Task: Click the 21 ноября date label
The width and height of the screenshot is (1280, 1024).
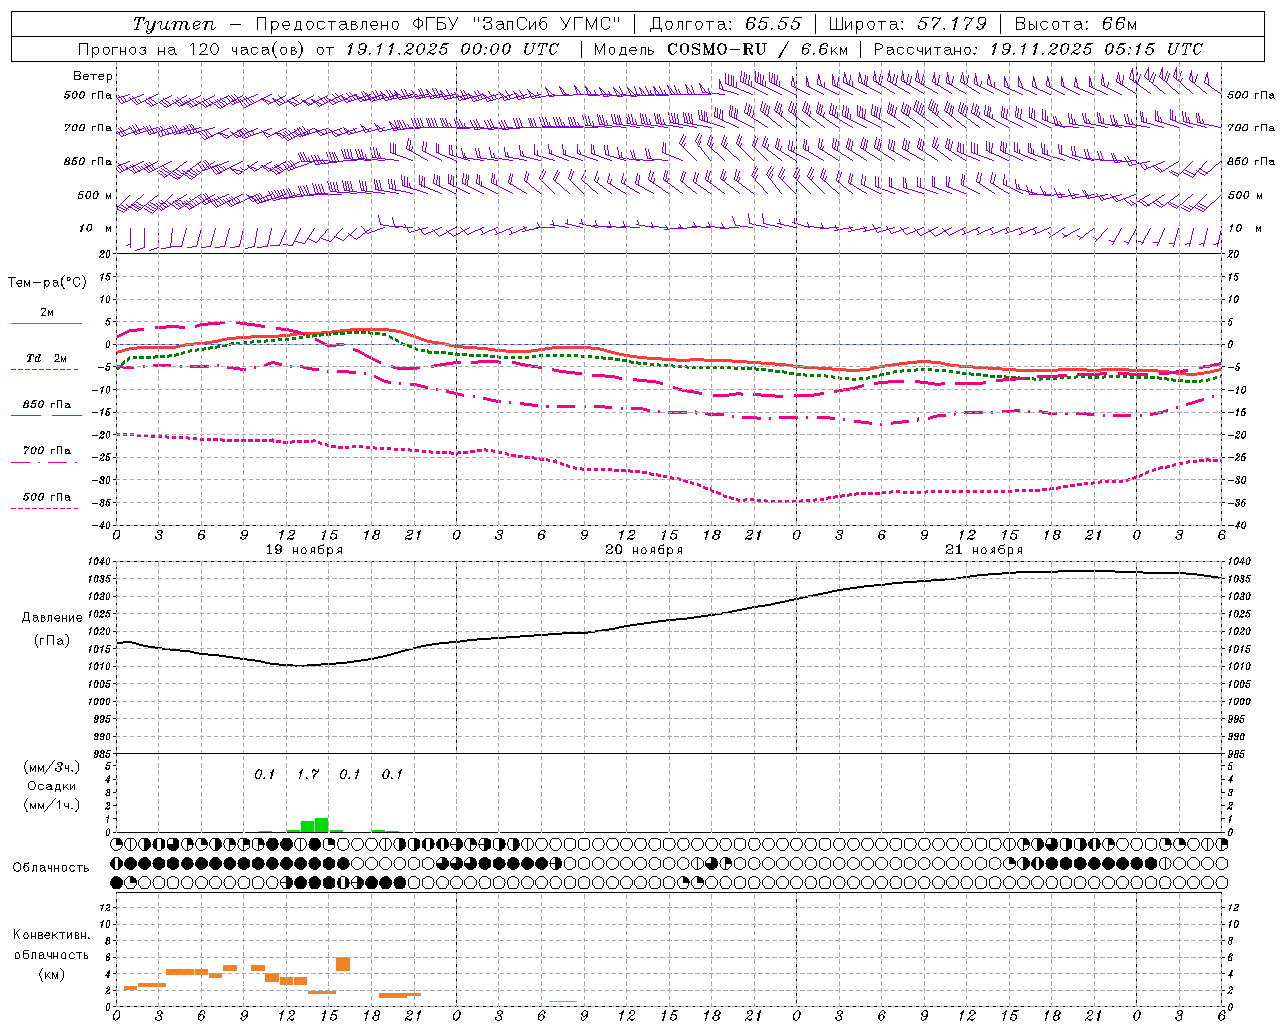Action: 984,549
